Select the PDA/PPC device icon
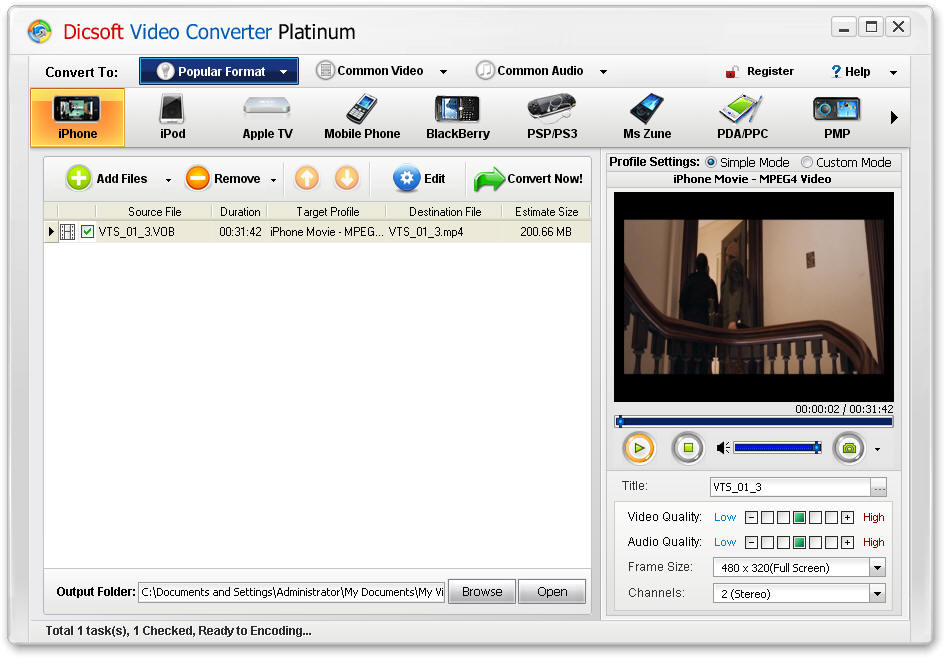The height and width of the screenshot is (658, 945). coord(741,109)
